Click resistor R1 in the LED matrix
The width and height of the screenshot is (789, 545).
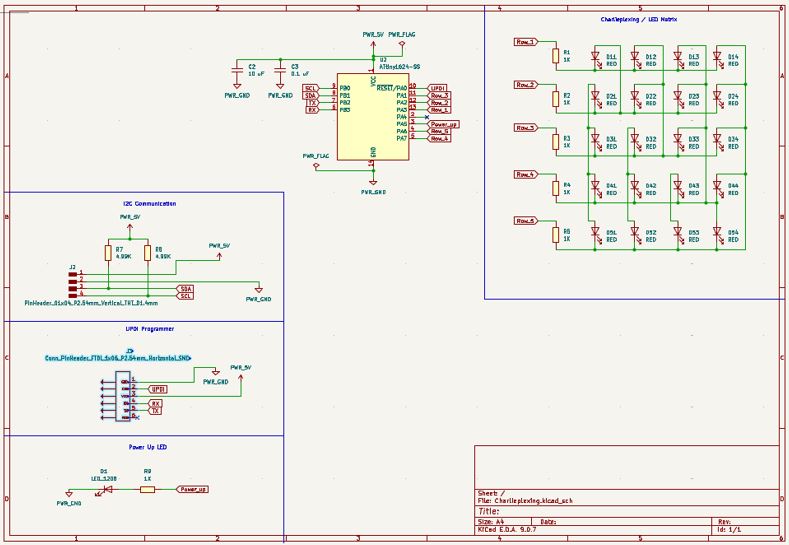pos(556,56)
